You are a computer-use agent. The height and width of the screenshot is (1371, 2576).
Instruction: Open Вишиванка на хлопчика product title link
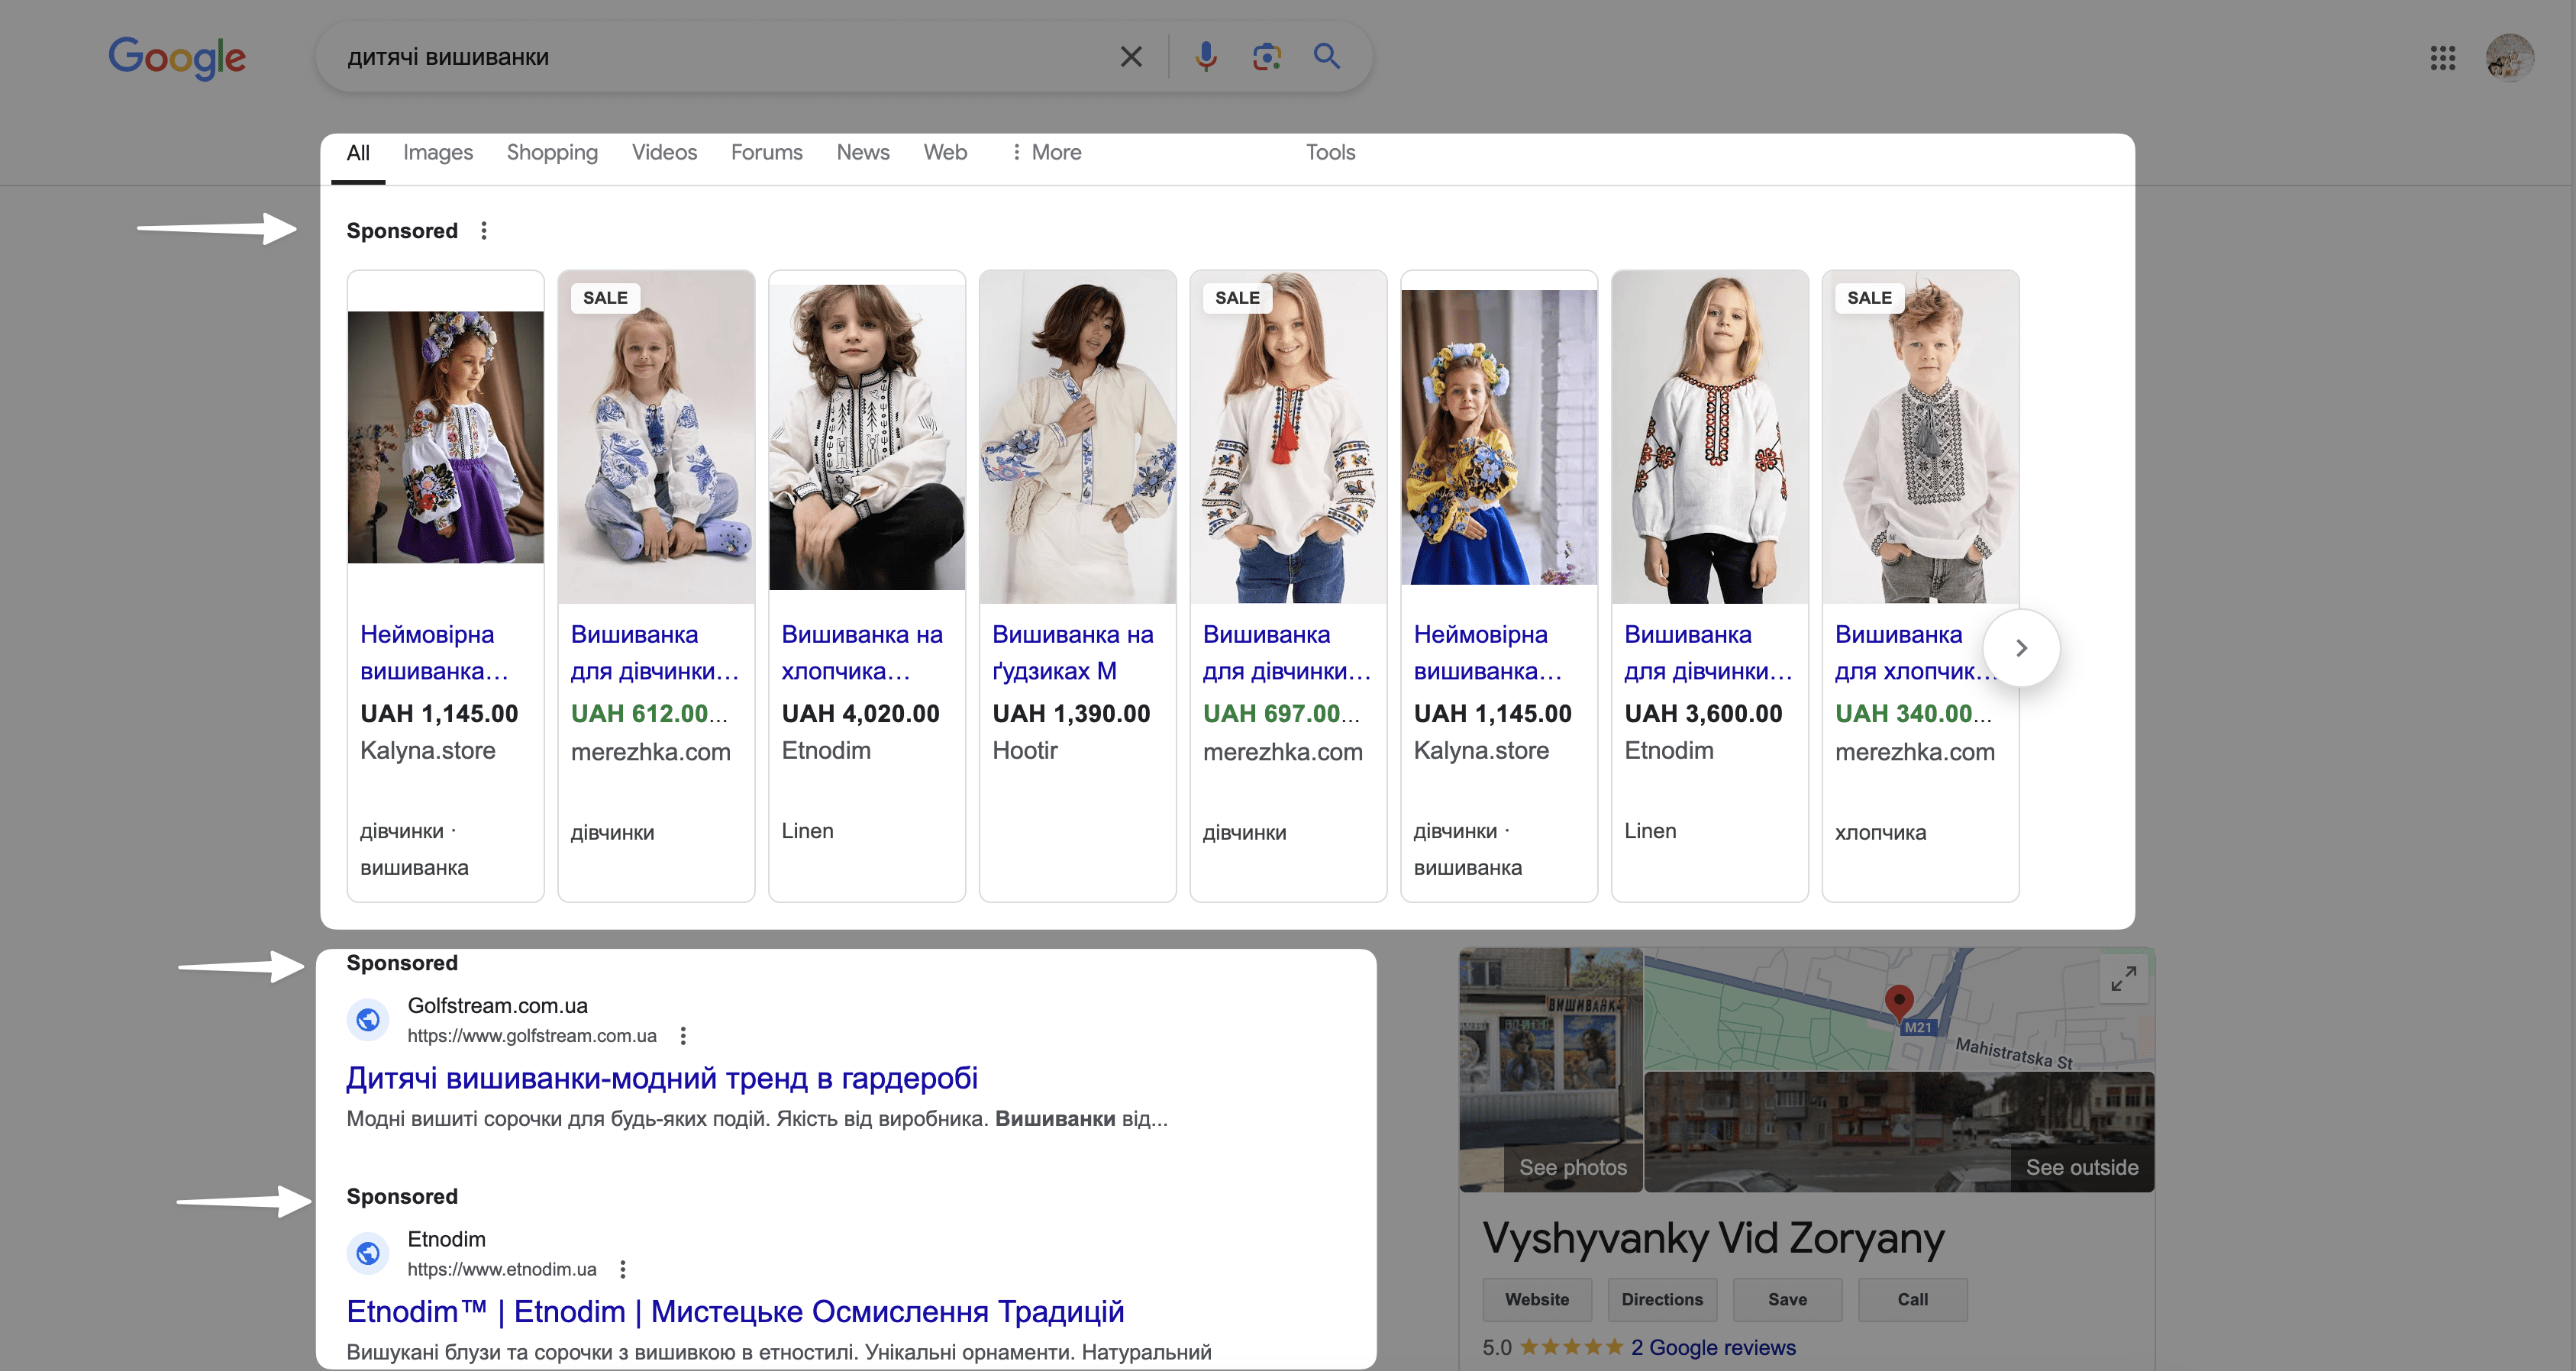pyautogui.click(x=862, y=653)
